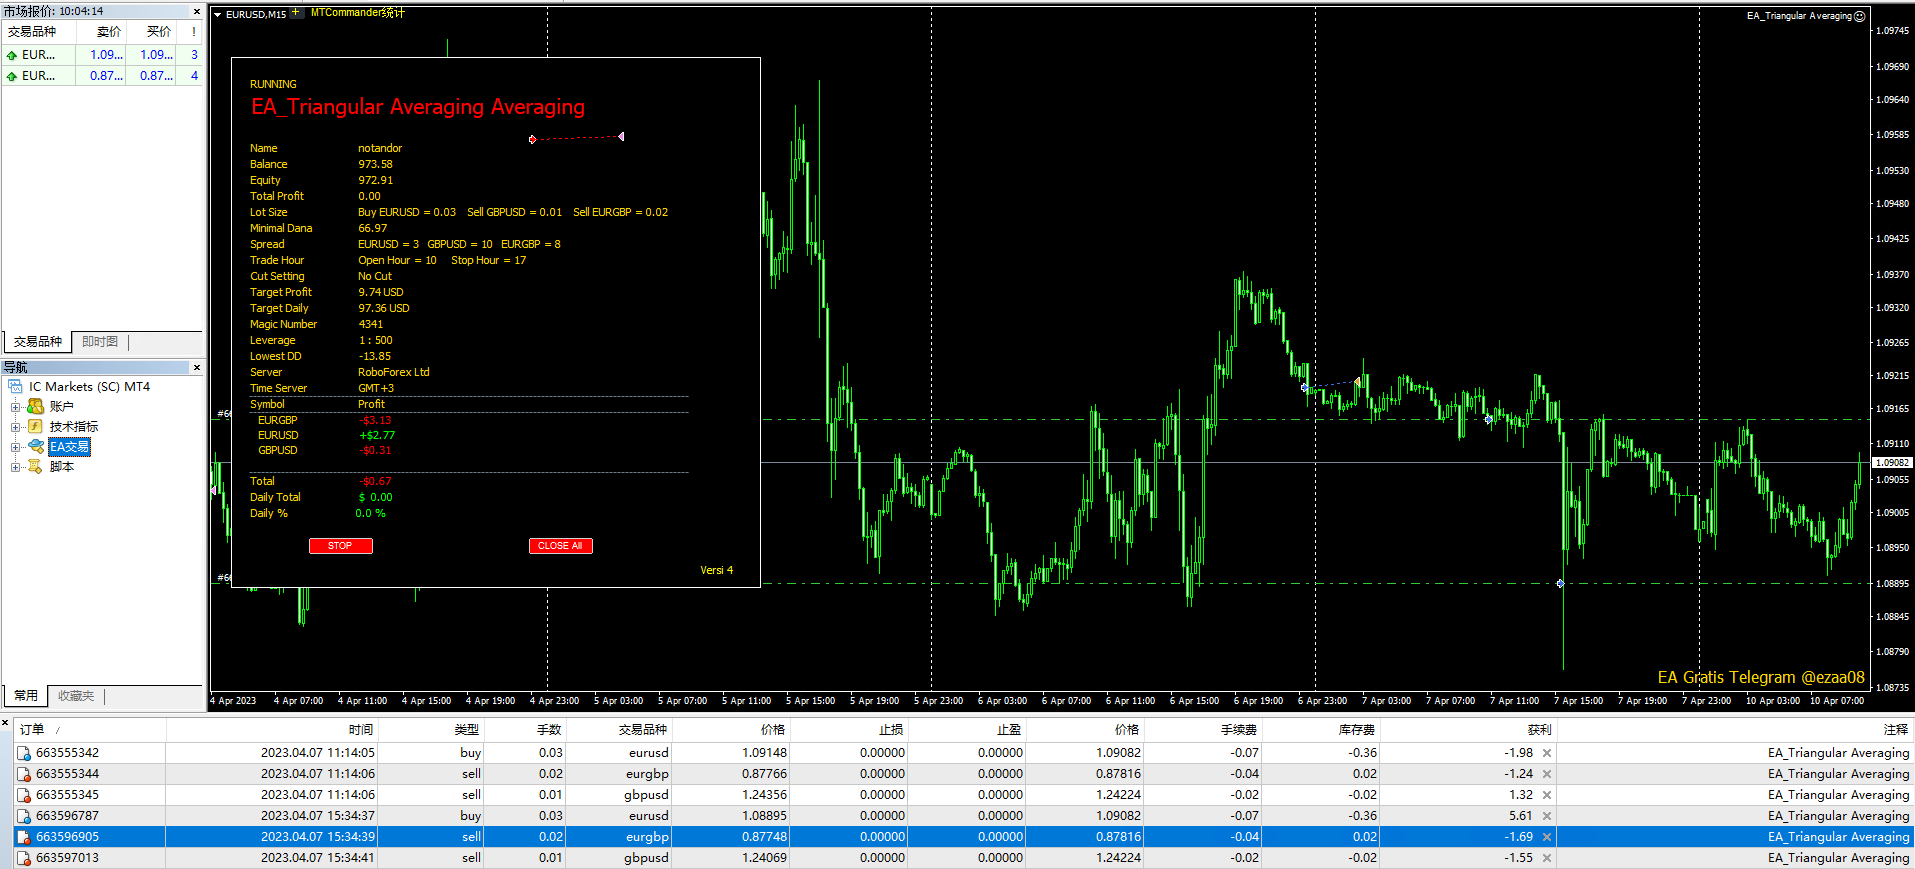Select the 交易品种 tab in Market Watch

point(38,342)
